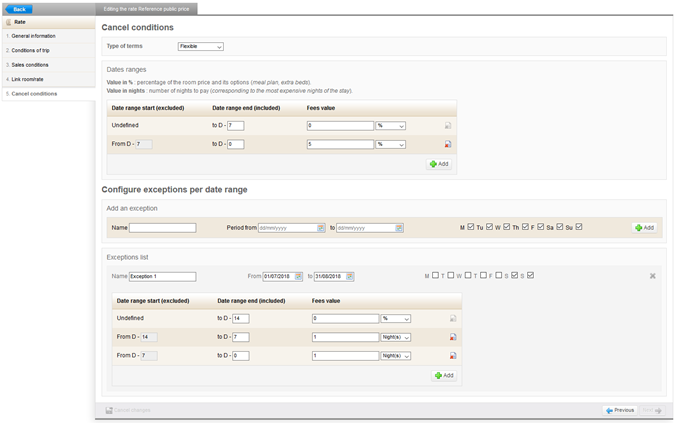Viewport: 677px width, 423px height.
Task: Uncheck Sunday in Add an exception
Action: pyautogui.click(x=579, y=227)
